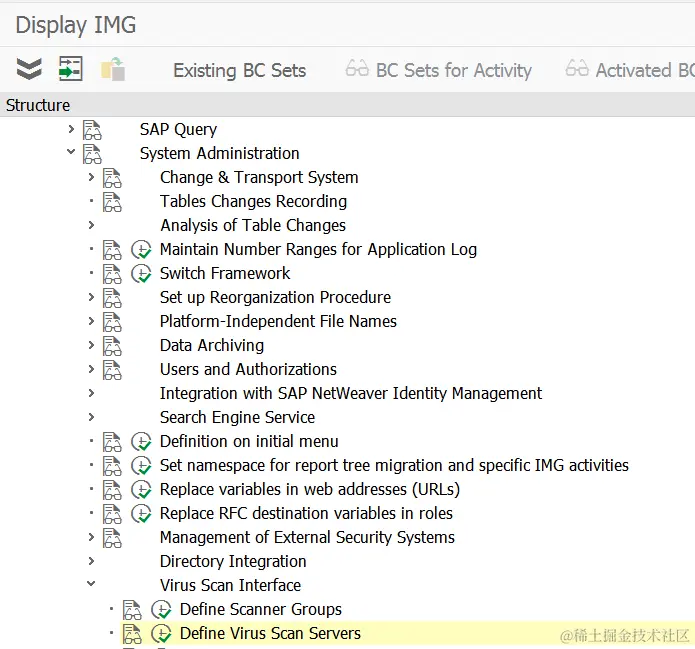Open documentation icon for Set up Reorganization Procedure
This screenshot has width=695, height=649.
[x=112, y=298]
